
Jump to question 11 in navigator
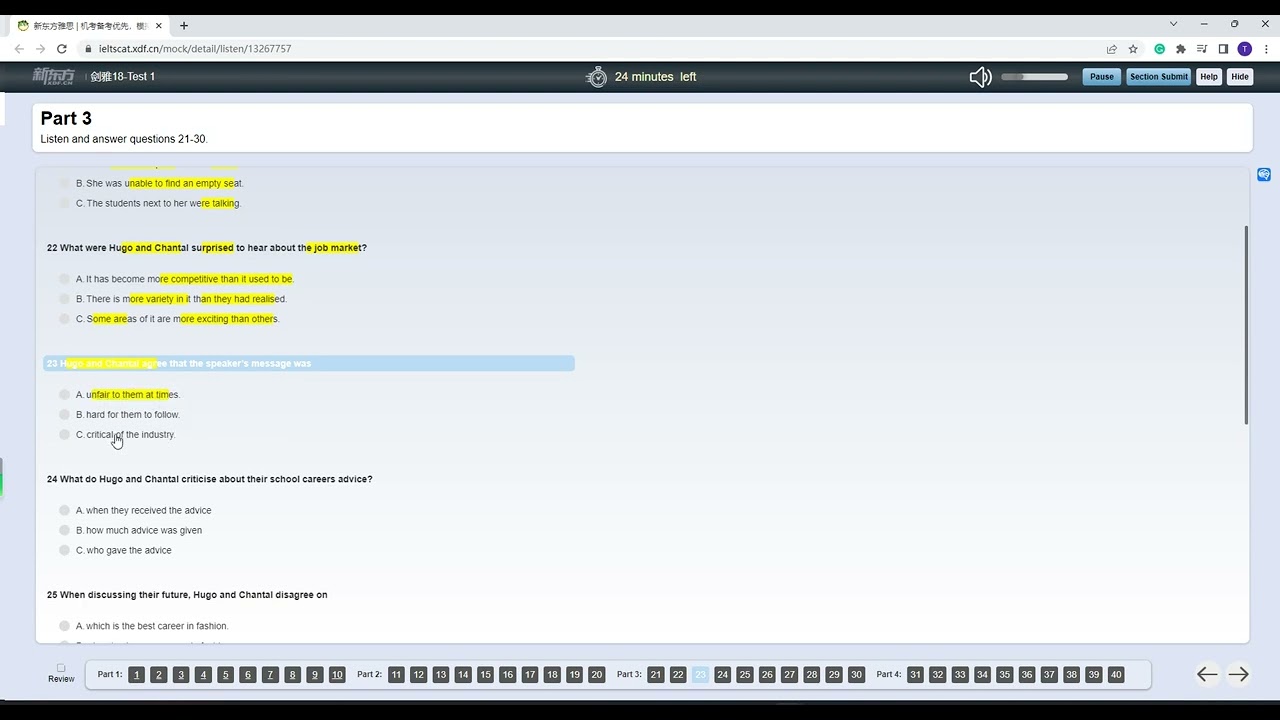tap(396, 675)
